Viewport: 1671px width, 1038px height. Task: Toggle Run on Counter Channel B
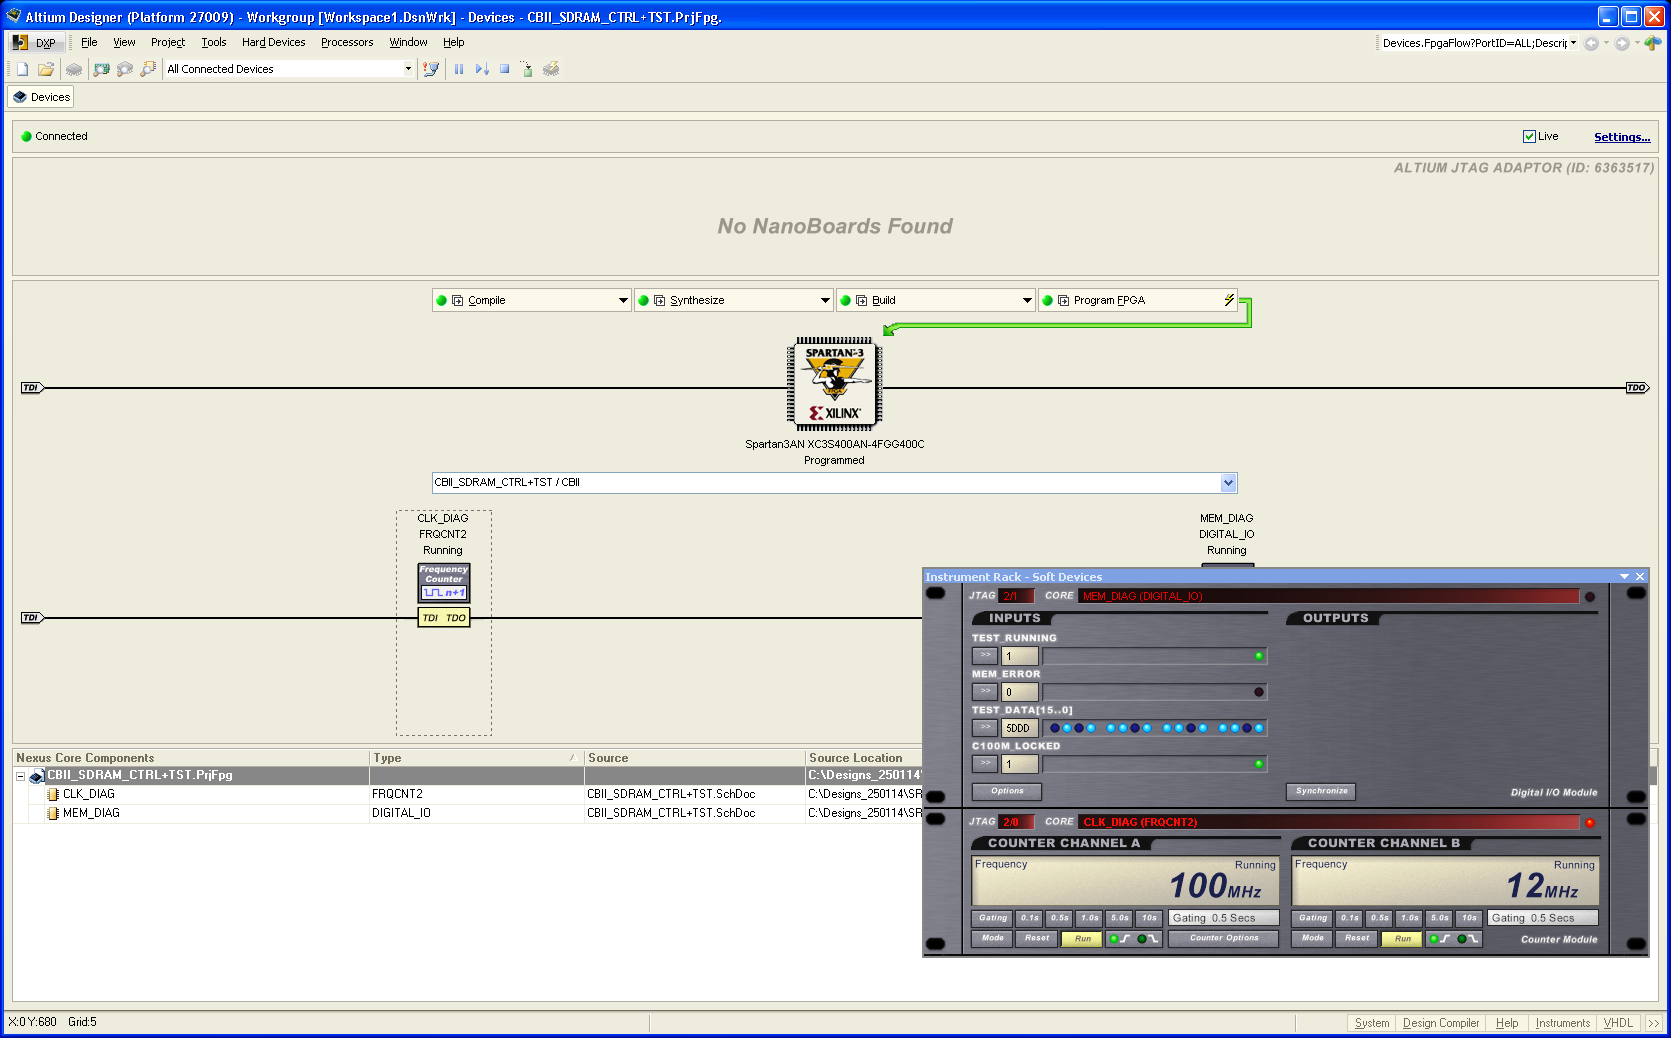point(1403,939)
